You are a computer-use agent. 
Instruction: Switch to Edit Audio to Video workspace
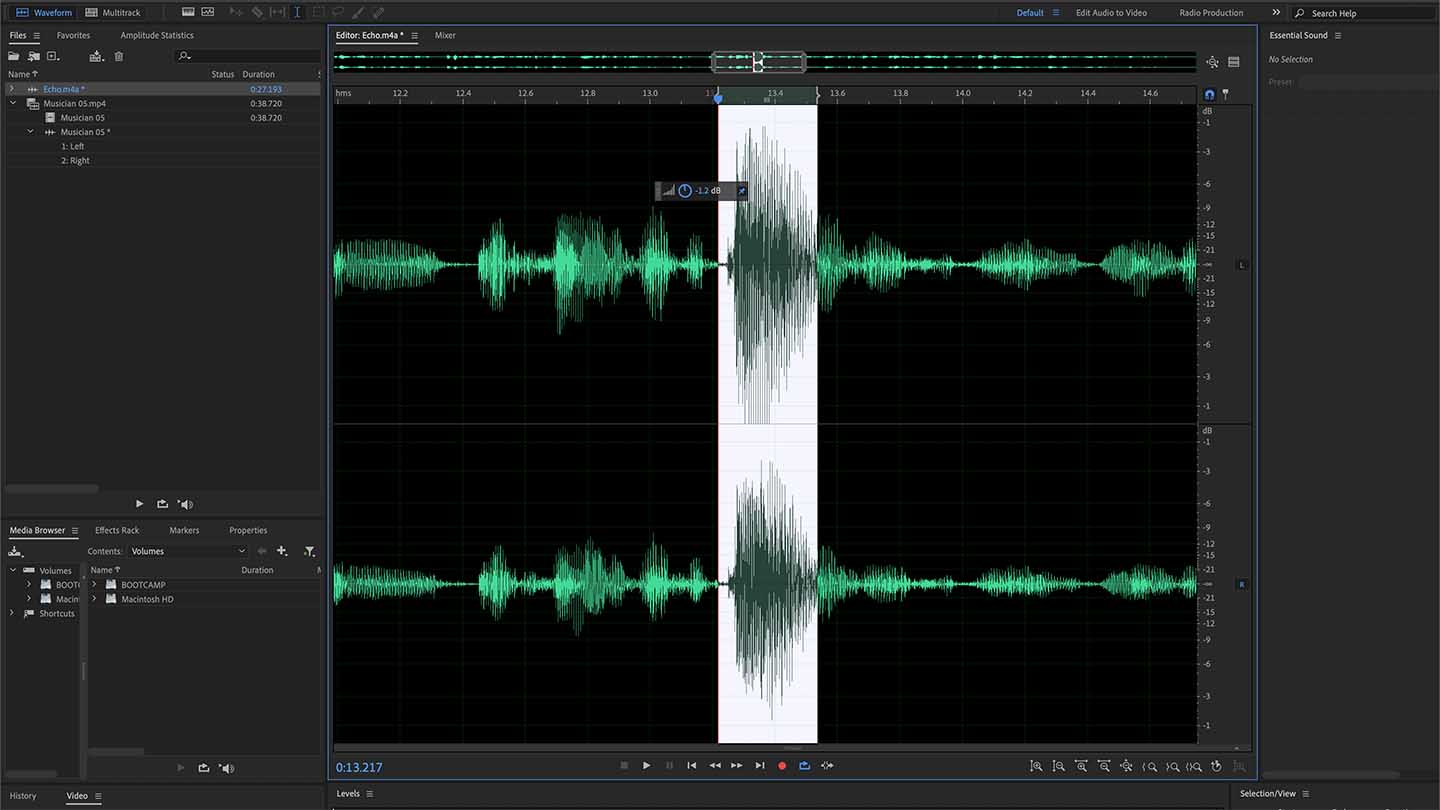[x=1111, y=13]
